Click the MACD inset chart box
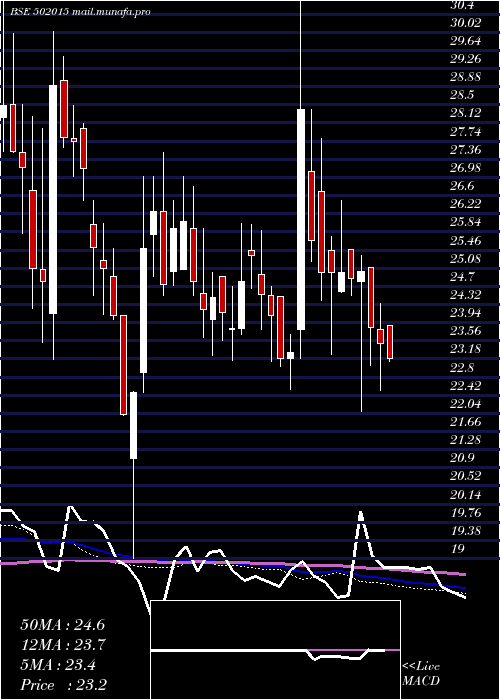Image resolution: width=500 pixels, height=700 pixels. click(x=275, y=650)
